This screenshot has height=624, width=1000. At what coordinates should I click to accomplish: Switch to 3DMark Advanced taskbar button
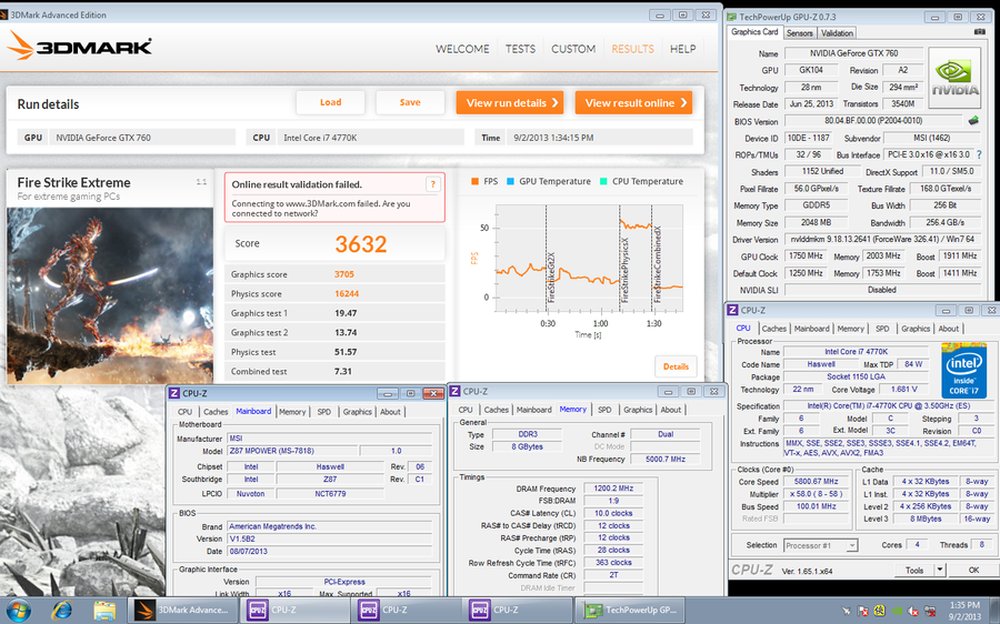[183, 610]
